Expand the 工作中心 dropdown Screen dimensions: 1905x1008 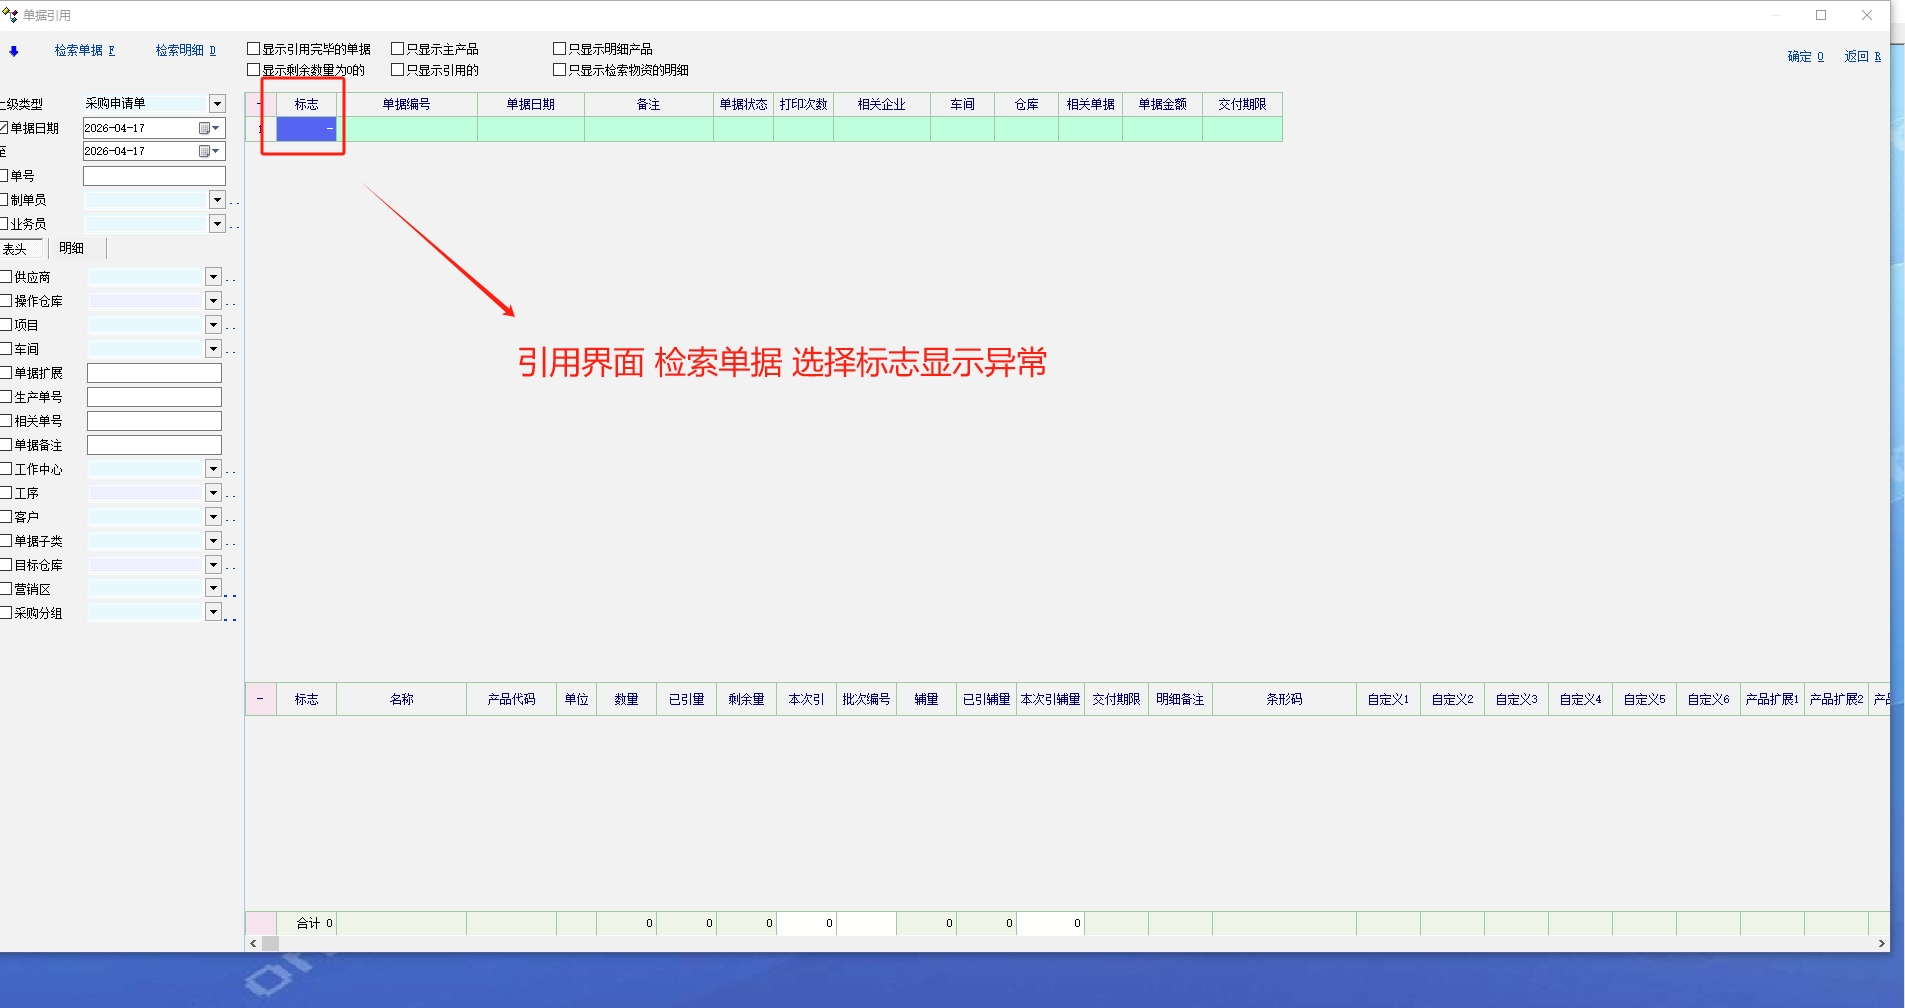213,469
